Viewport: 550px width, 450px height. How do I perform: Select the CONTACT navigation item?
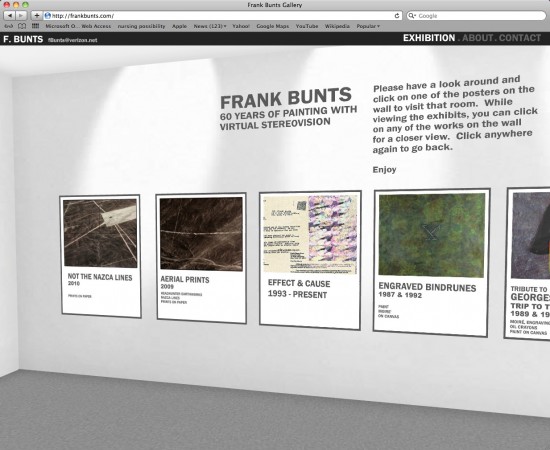click(520, 38)
